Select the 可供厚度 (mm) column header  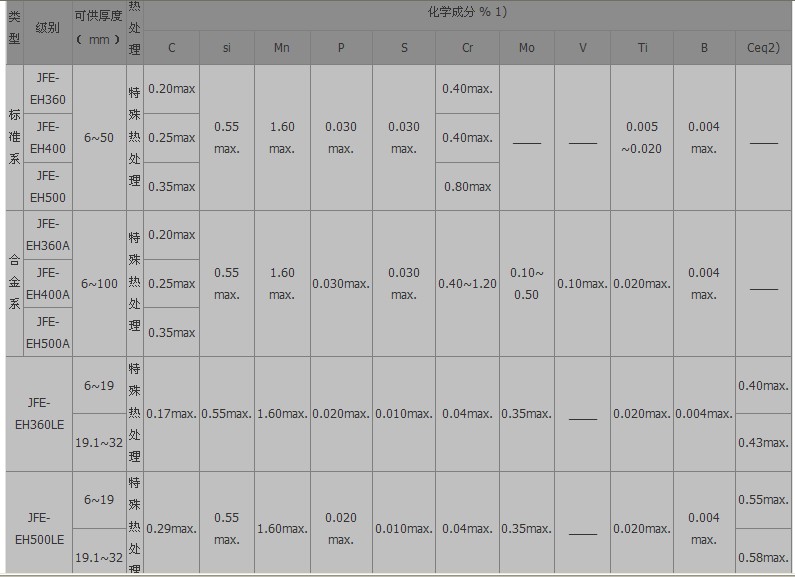click(x=99, y=28)
